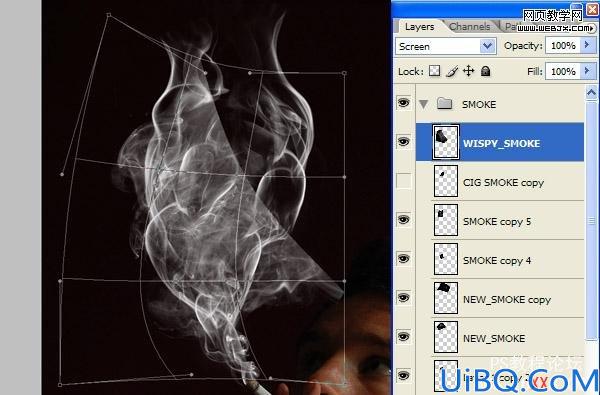
Task: Click the Opacity 100% field
Action: pos(563,46)
